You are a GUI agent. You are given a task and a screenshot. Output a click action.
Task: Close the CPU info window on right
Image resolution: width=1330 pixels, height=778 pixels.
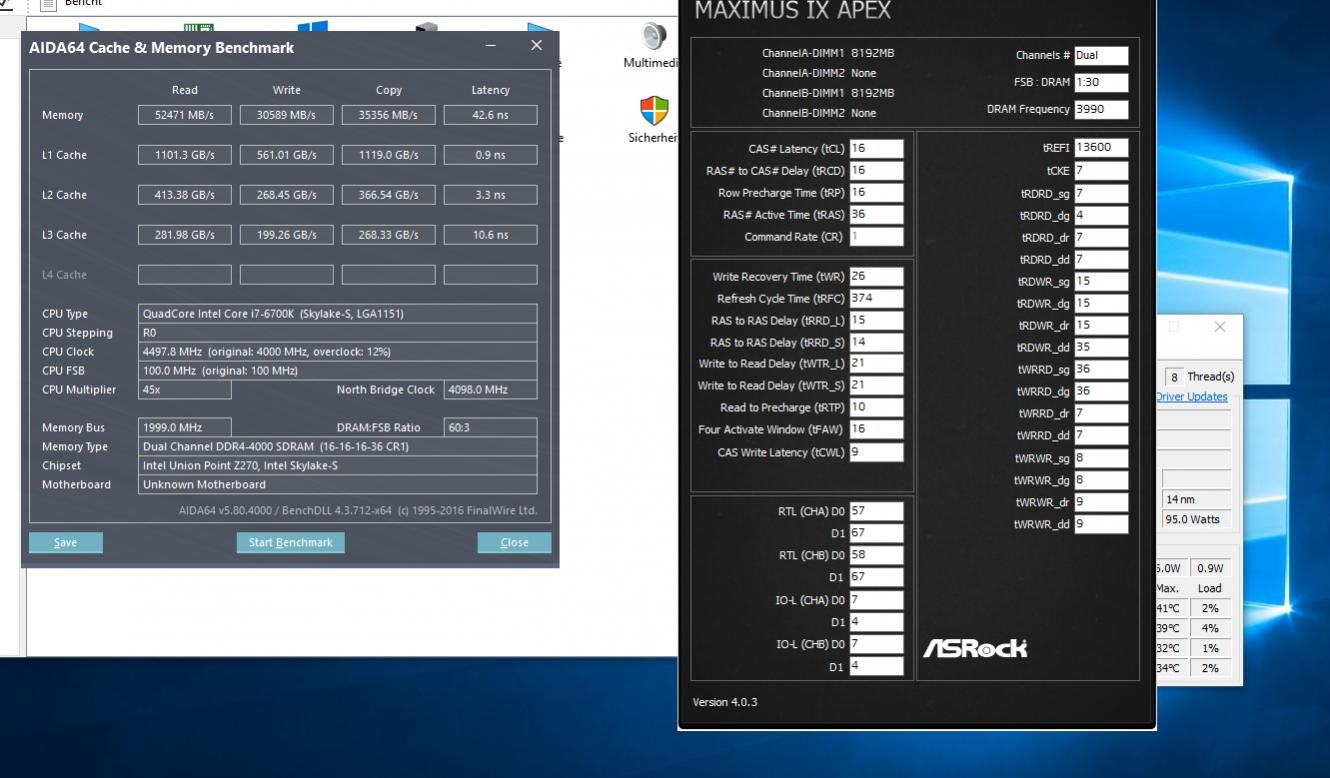(1219, 327)
